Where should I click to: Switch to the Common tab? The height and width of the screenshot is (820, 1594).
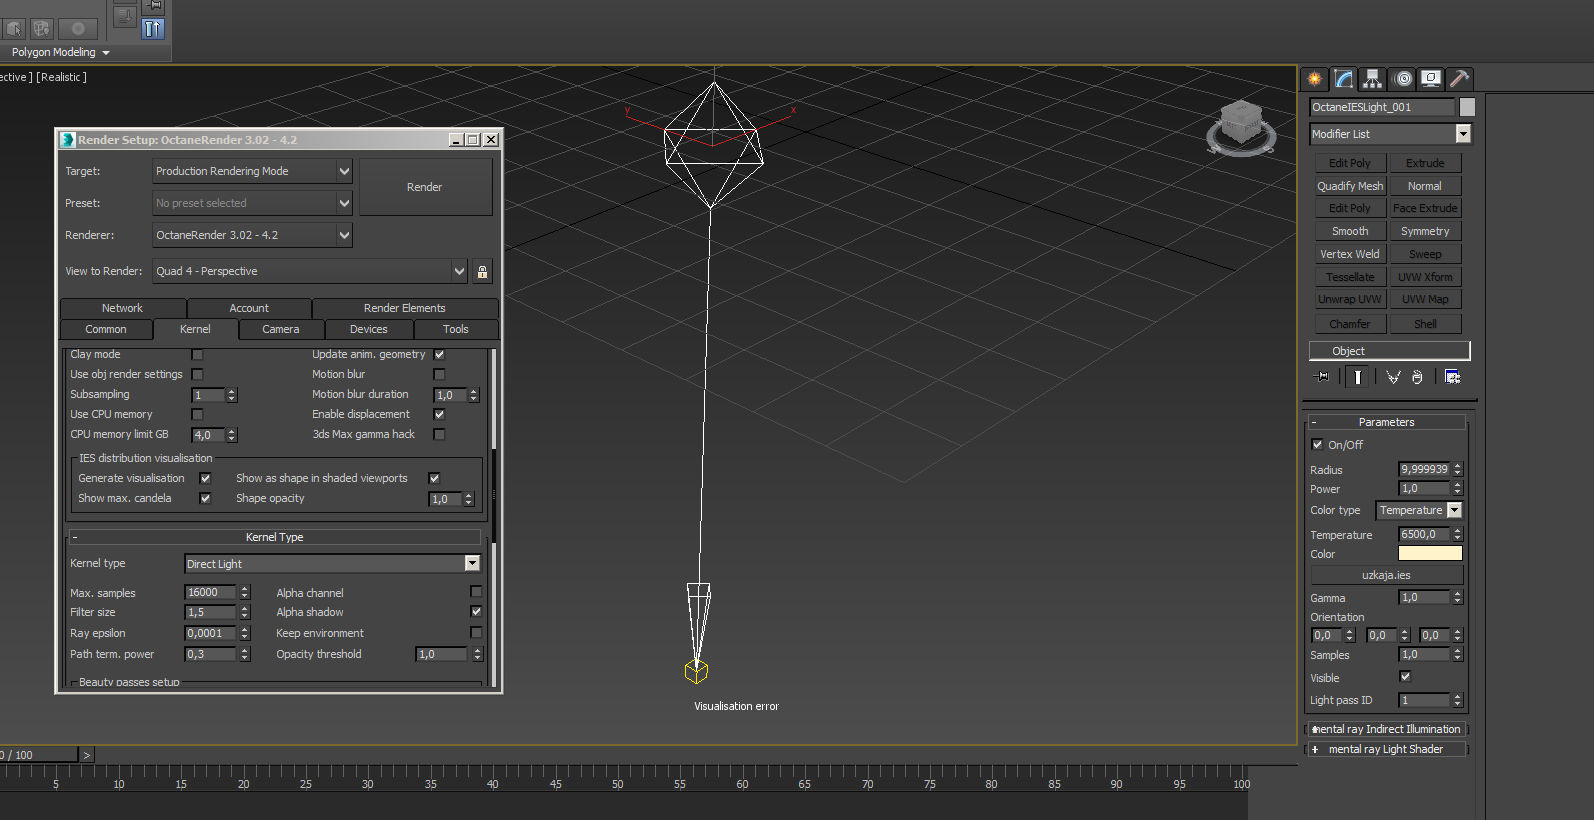pyautogui.click(x=106, y=329)
